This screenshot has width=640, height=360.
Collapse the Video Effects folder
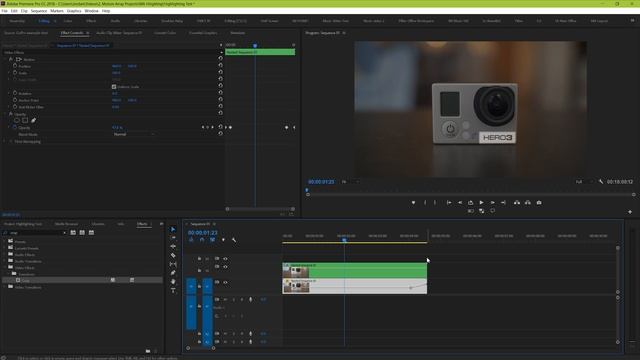click(x=5, y=267)
